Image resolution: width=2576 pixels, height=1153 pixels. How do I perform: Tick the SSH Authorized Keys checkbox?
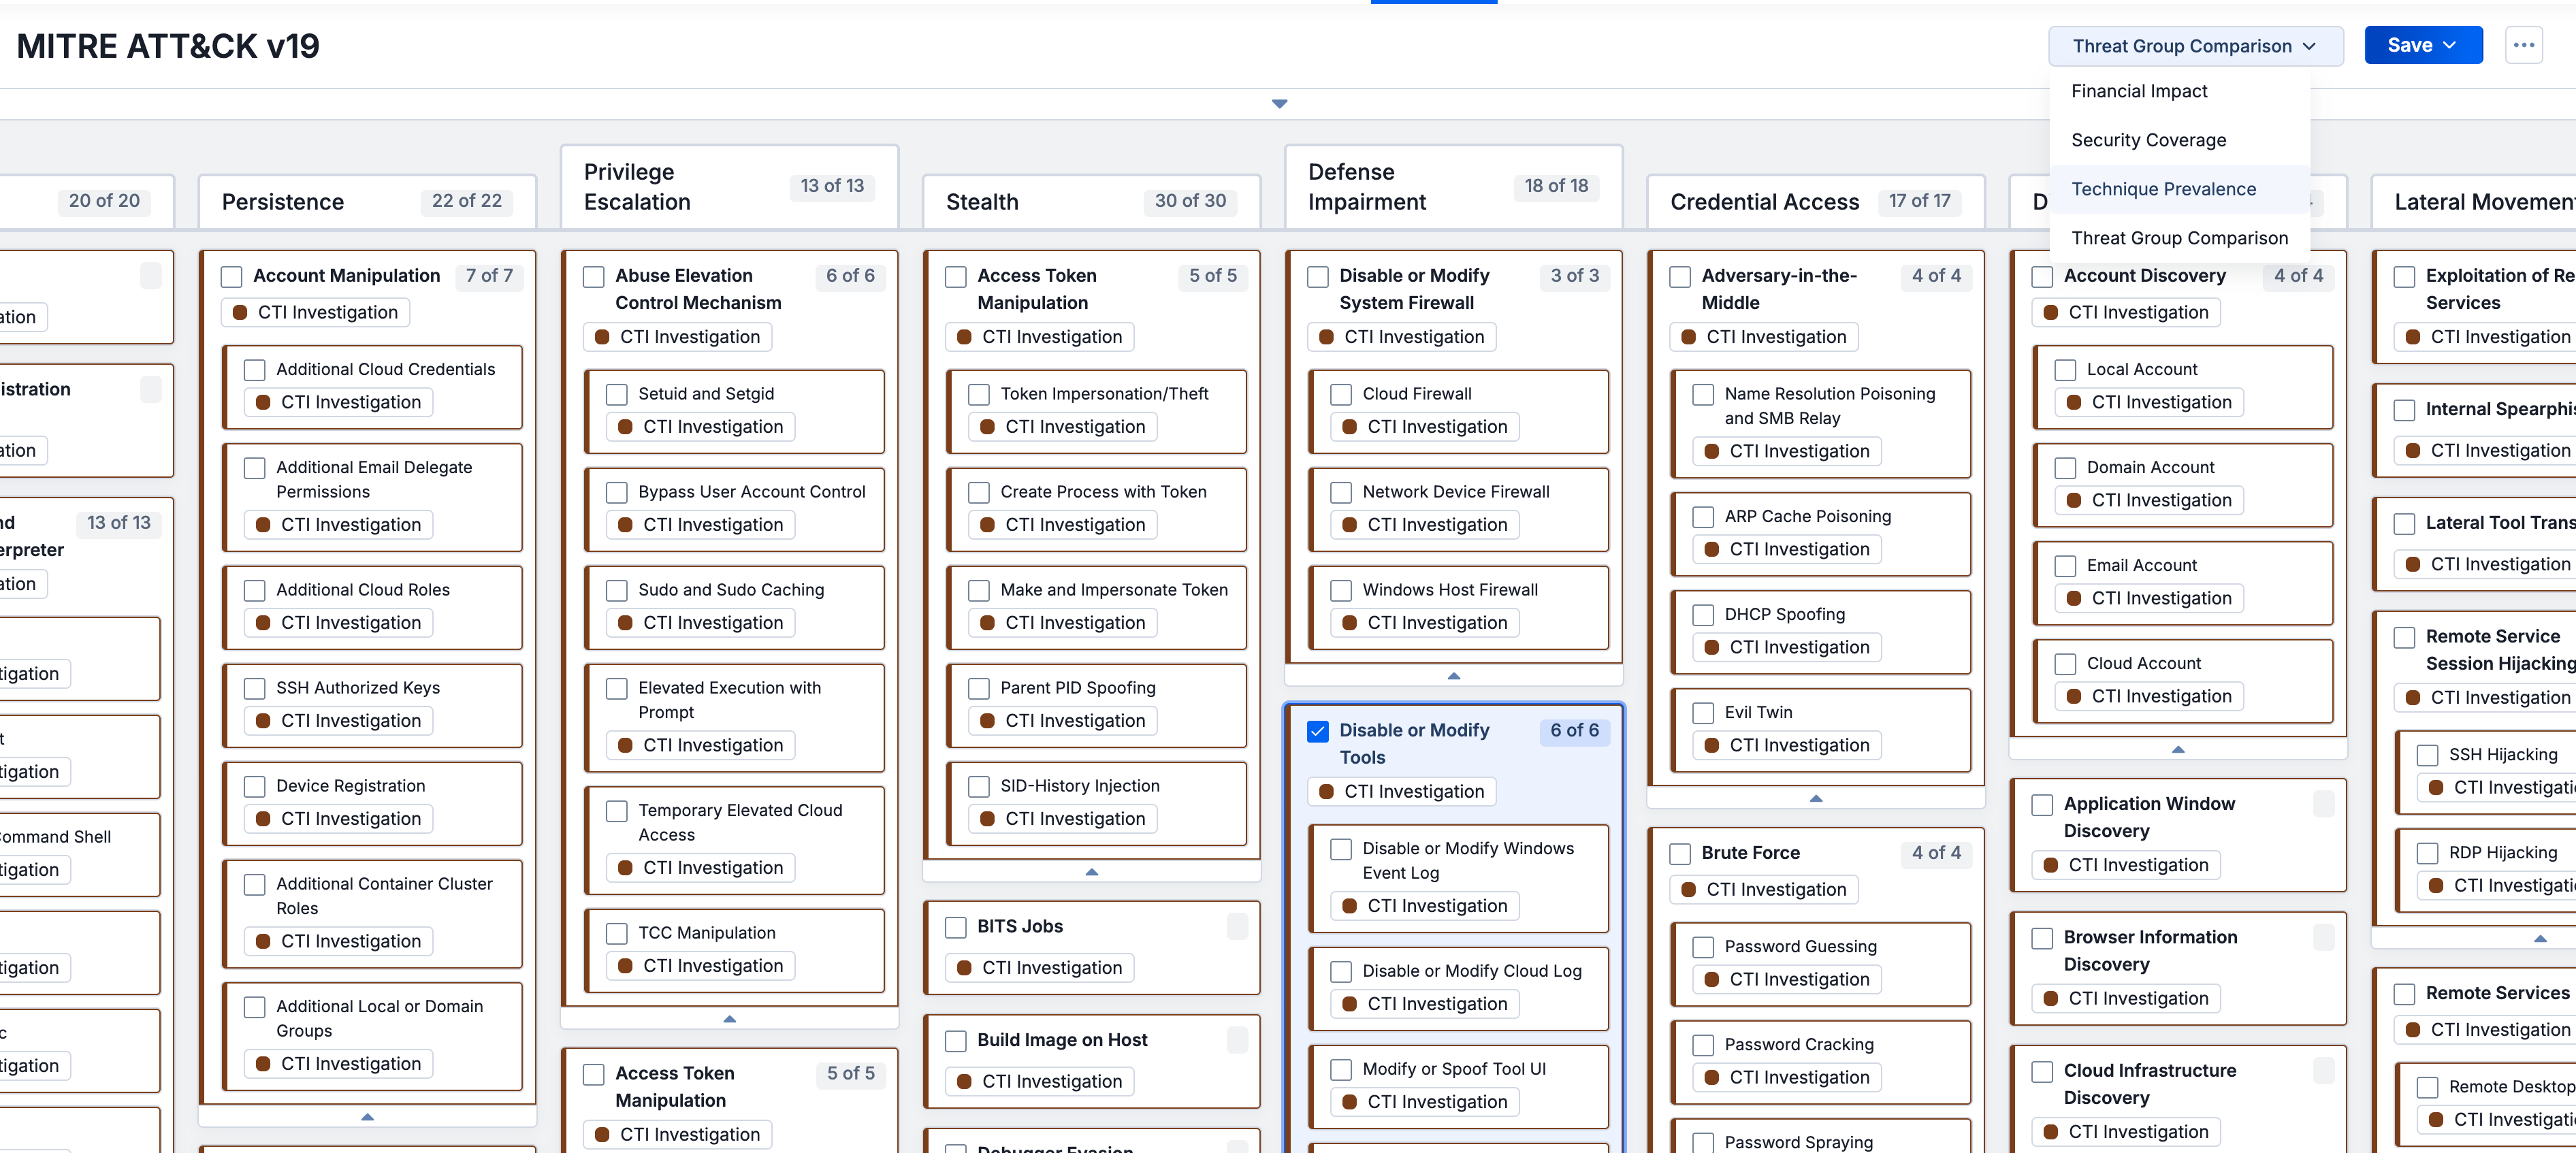click(255, 689)
